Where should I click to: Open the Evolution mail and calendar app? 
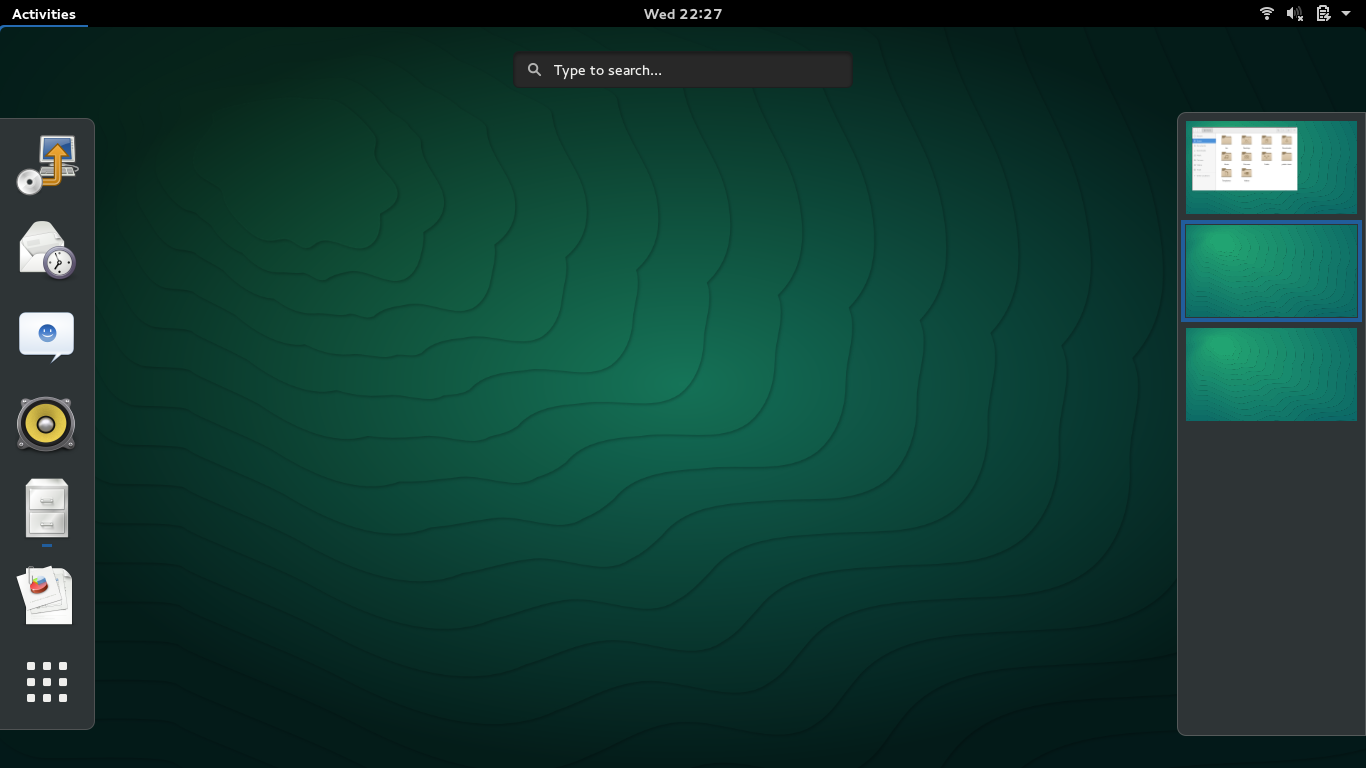click(47, 250)
